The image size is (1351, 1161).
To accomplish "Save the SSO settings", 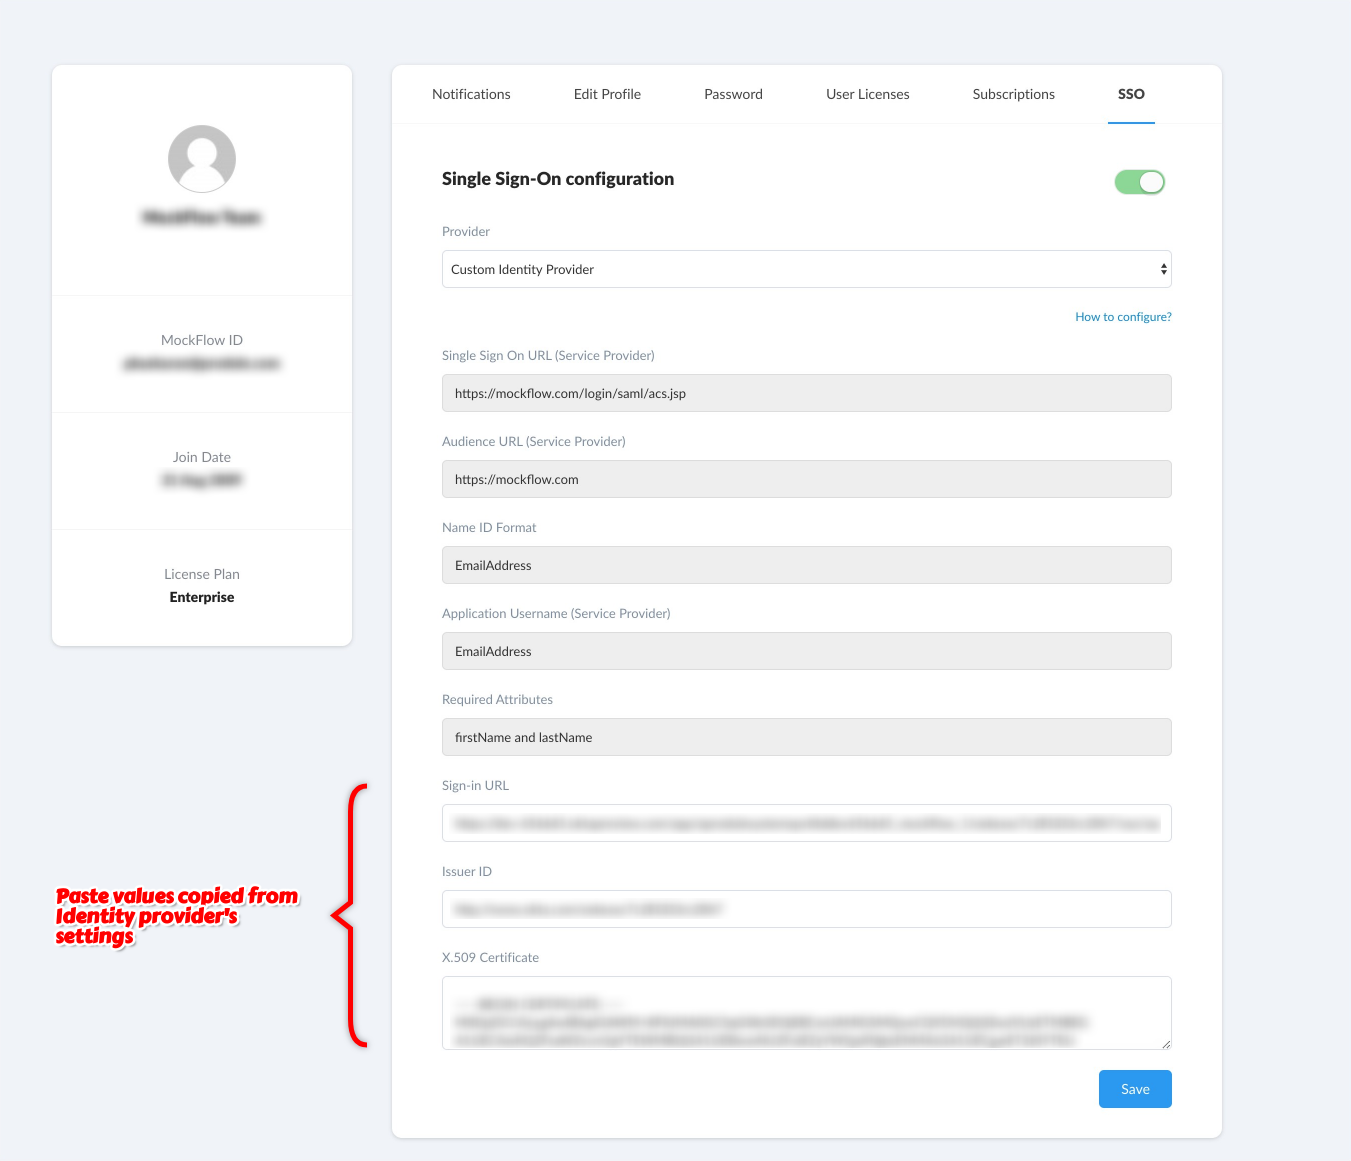I will pyautogui.click(x=1135, y=1089).
